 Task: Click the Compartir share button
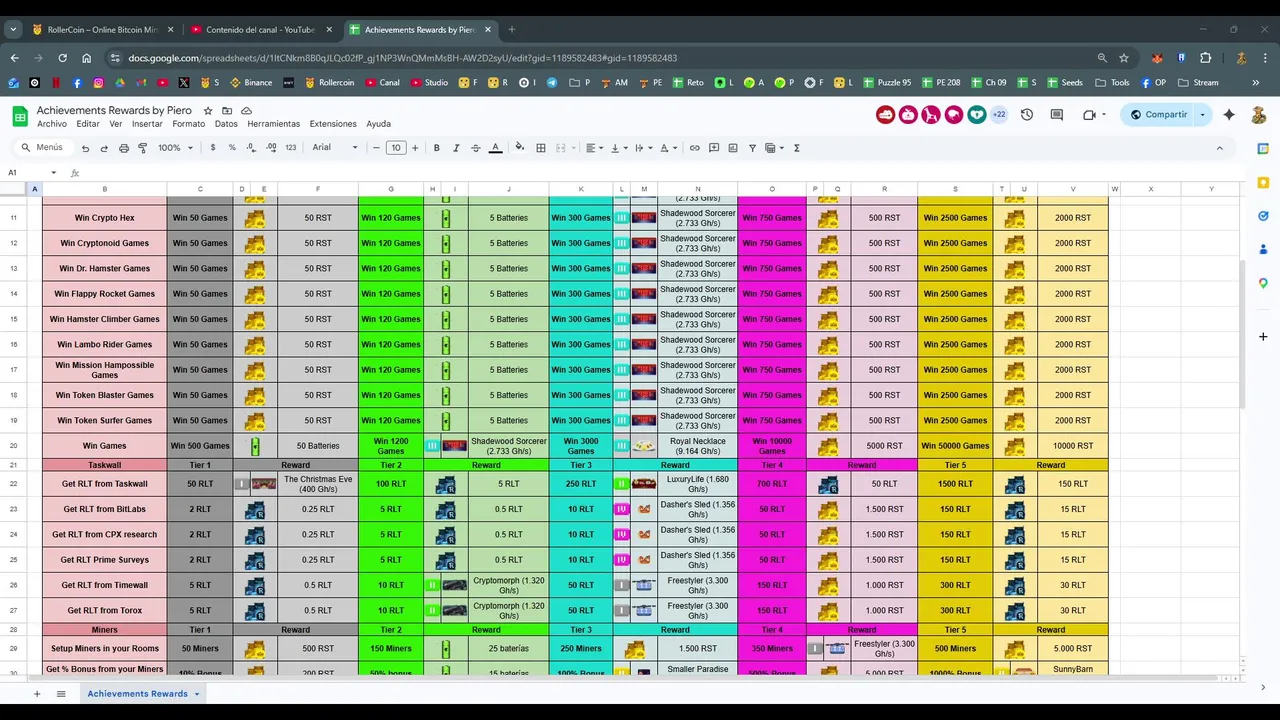[x=1158, y=115]
